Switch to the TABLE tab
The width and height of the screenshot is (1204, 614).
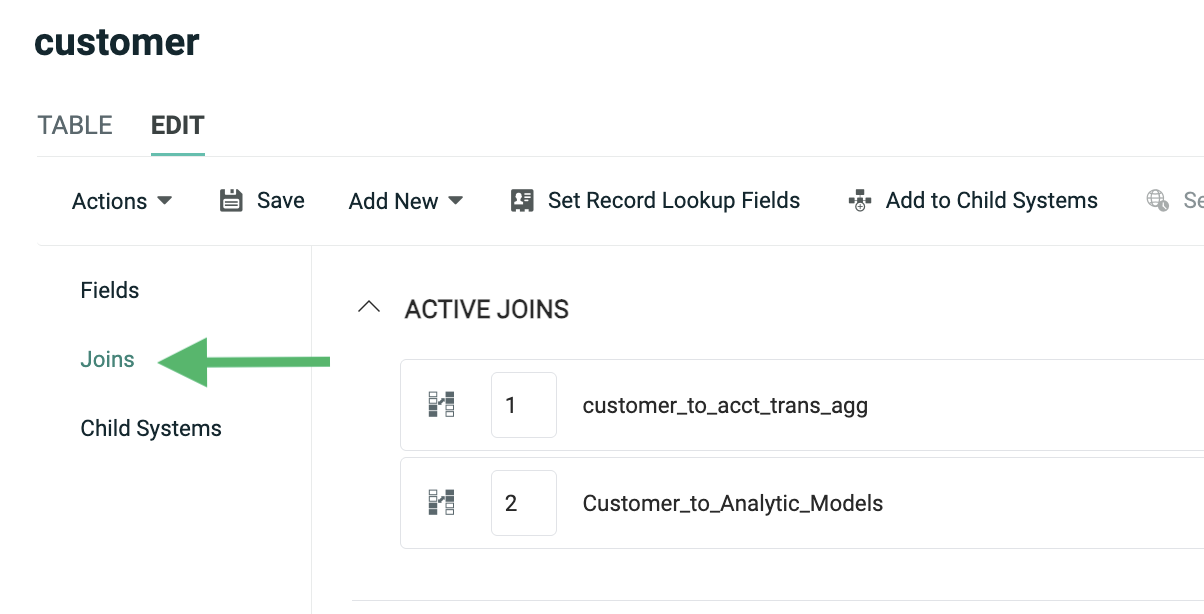[75, 126]
